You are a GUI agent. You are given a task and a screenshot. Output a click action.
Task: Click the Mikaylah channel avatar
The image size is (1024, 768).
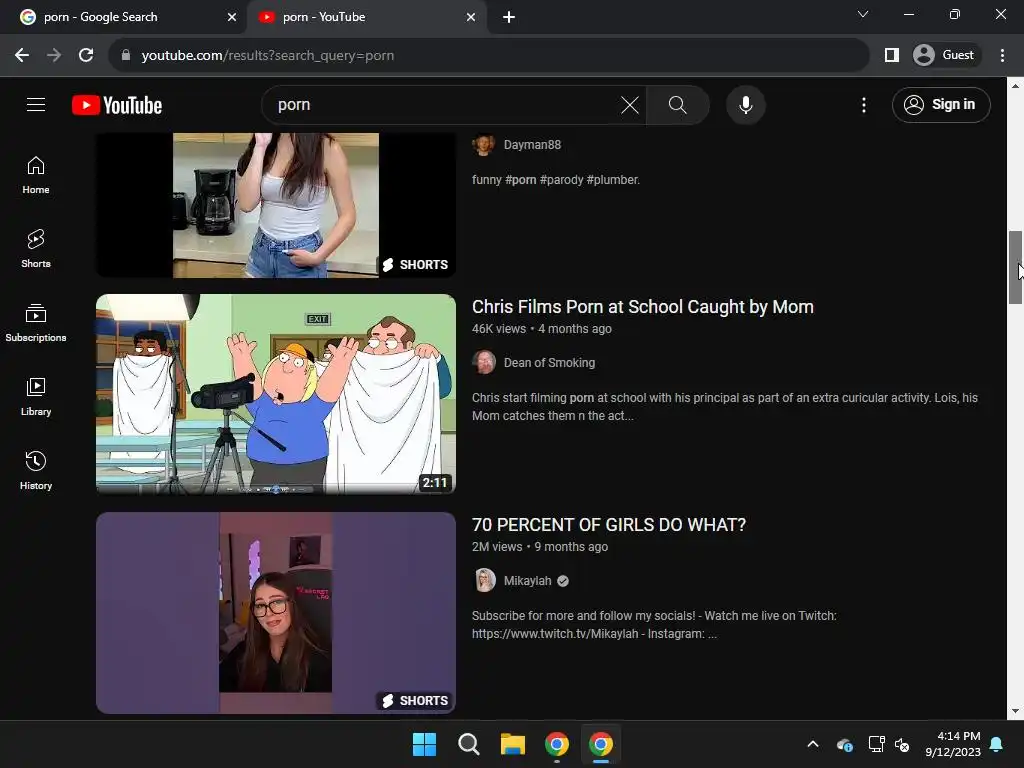(x=485, y=581)
